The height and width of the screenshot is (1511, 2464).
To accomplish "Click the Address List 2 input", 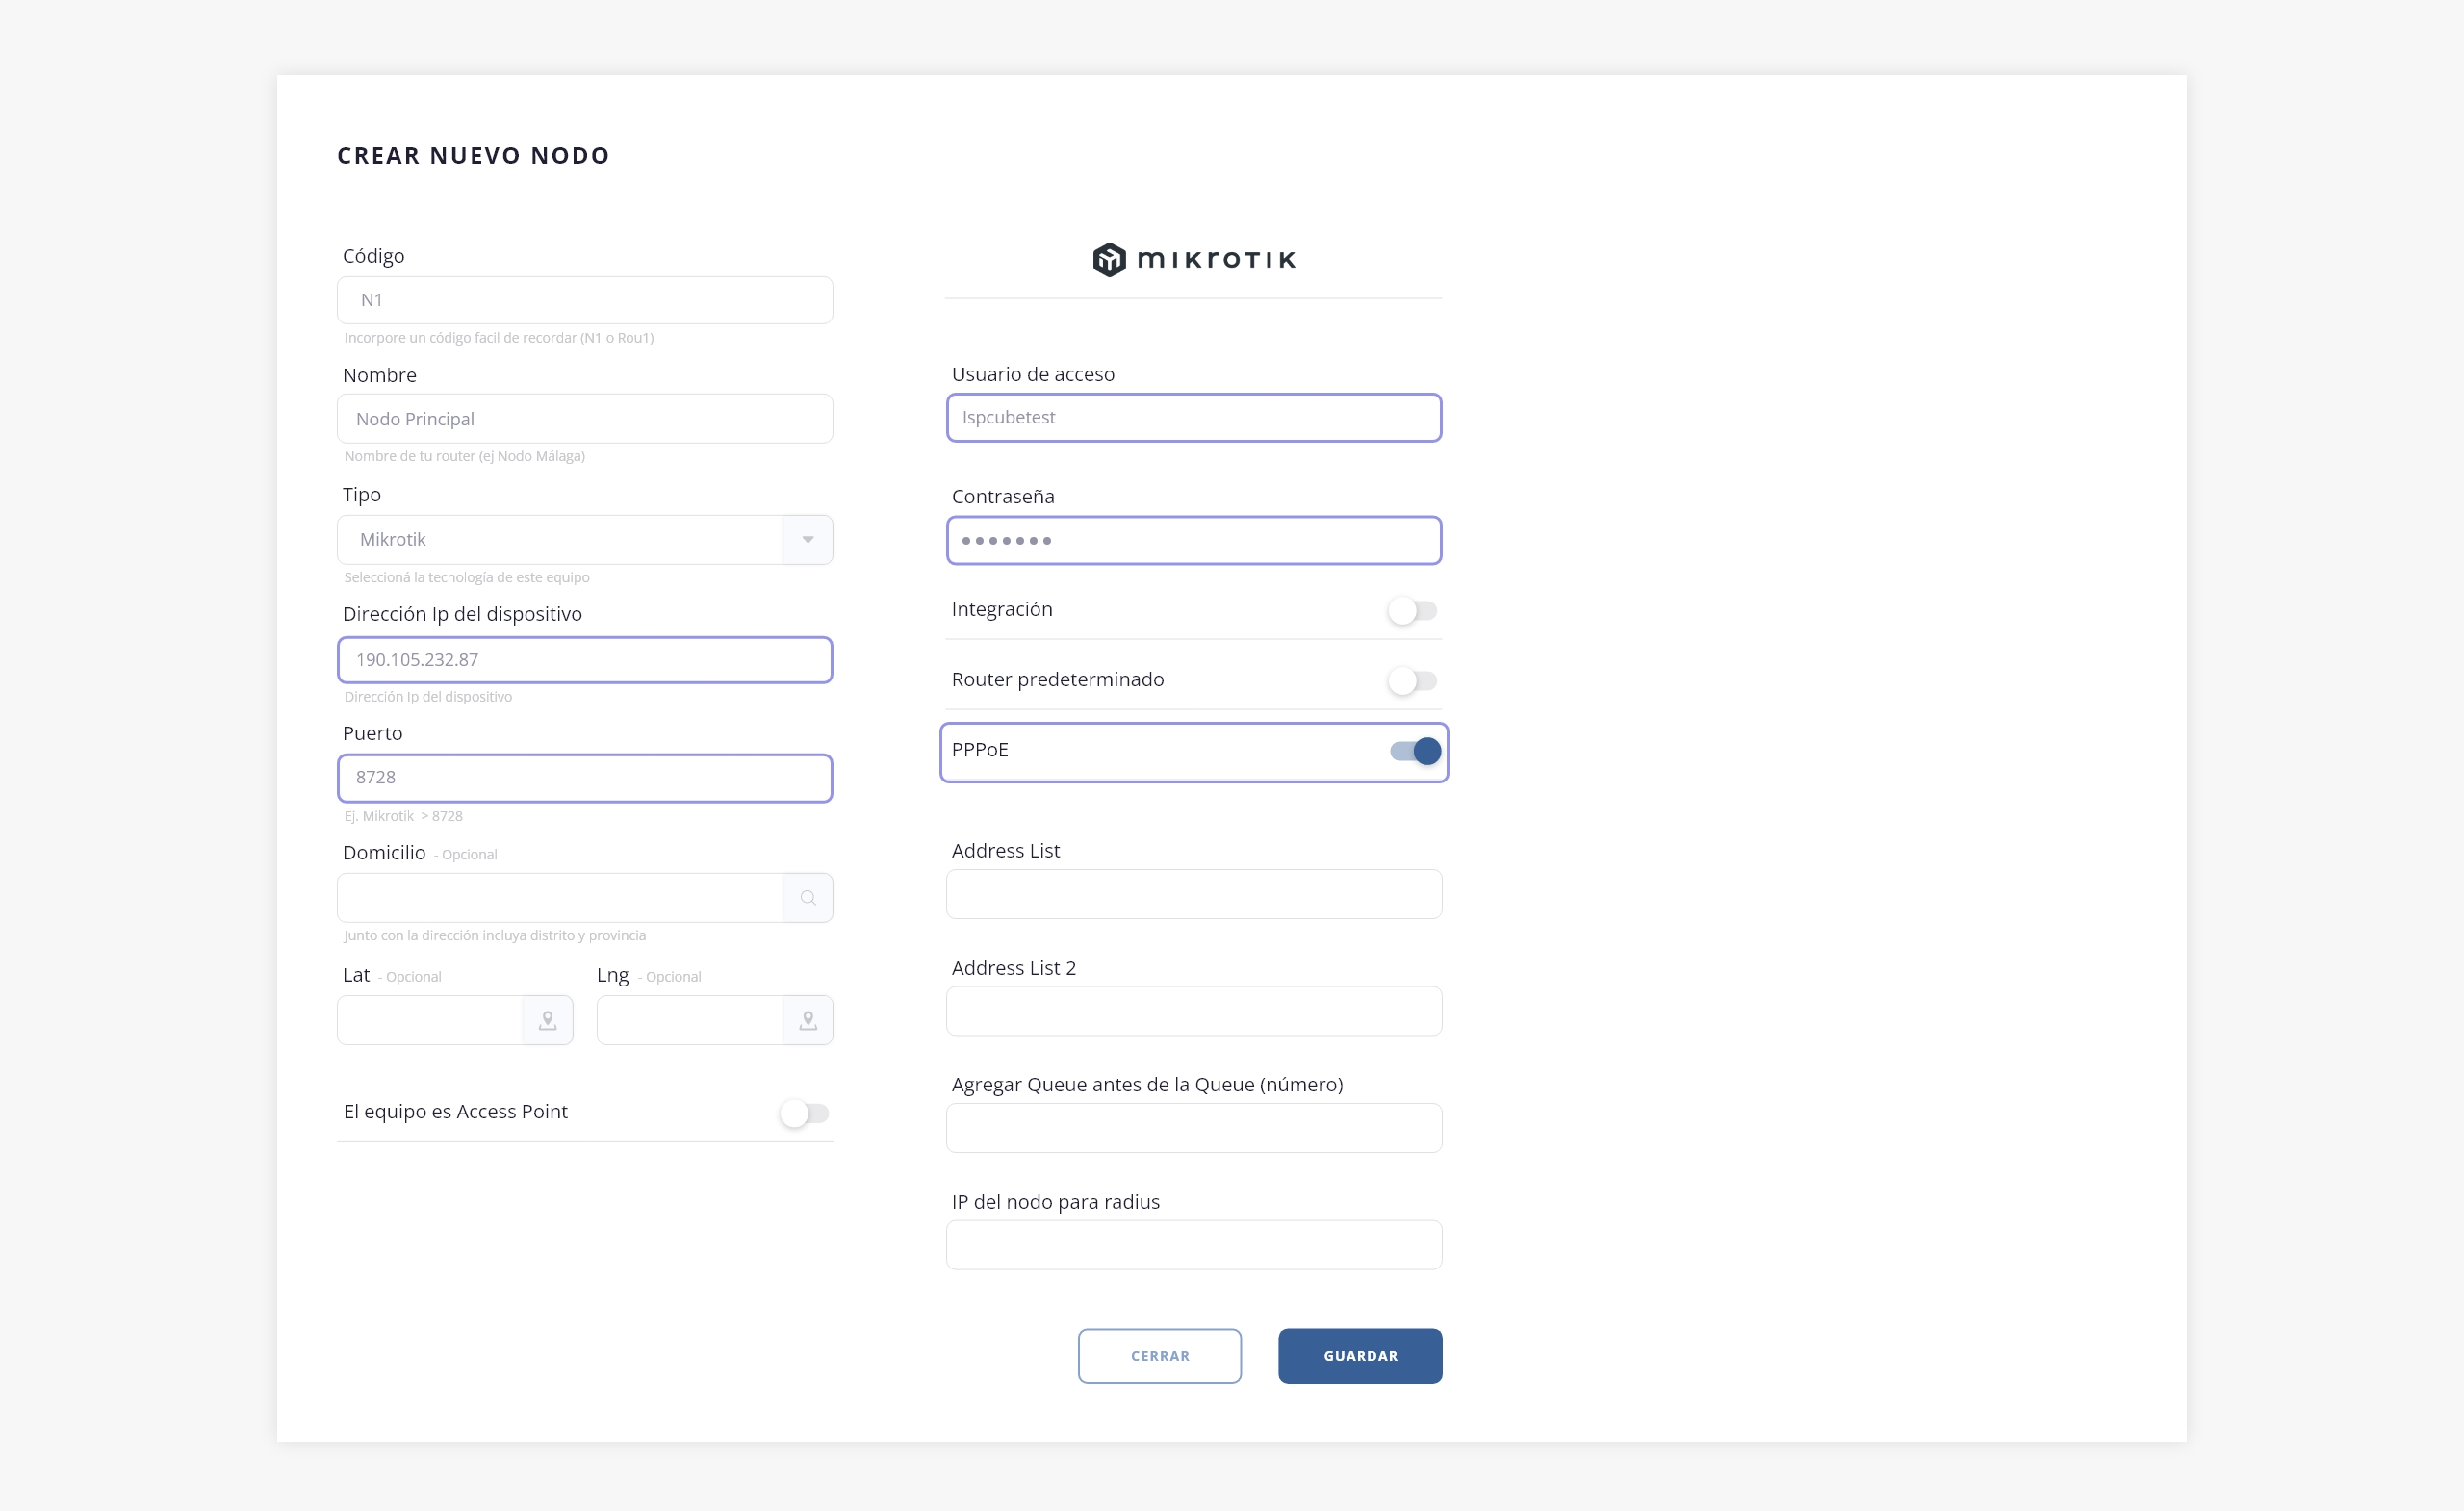I will (1193, 1011).
